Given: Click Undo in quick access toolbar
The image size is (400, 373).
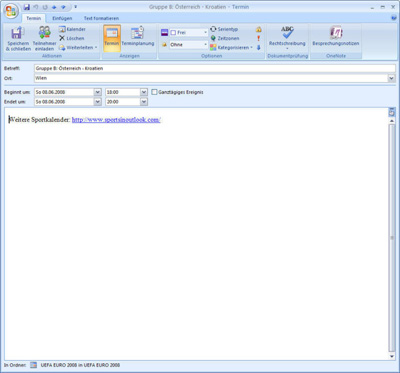Looking at the screenshot, I should point(36,7).
